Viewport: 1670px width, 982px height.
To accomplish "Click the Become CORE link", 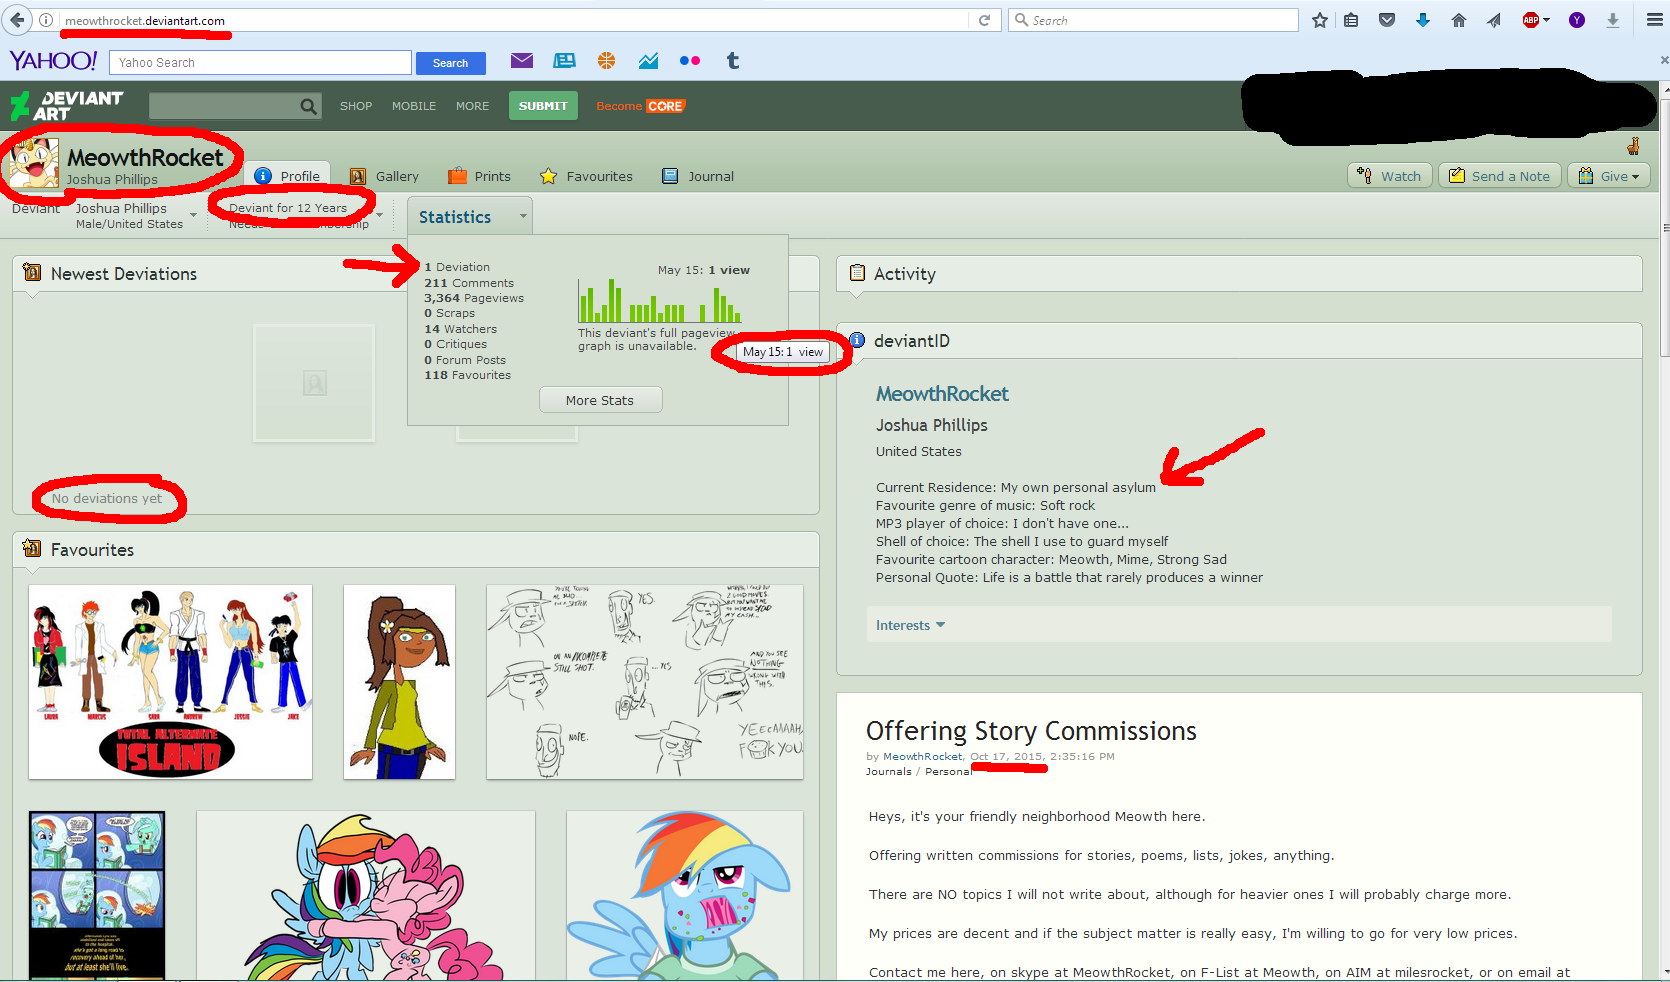I will point(640,106).
